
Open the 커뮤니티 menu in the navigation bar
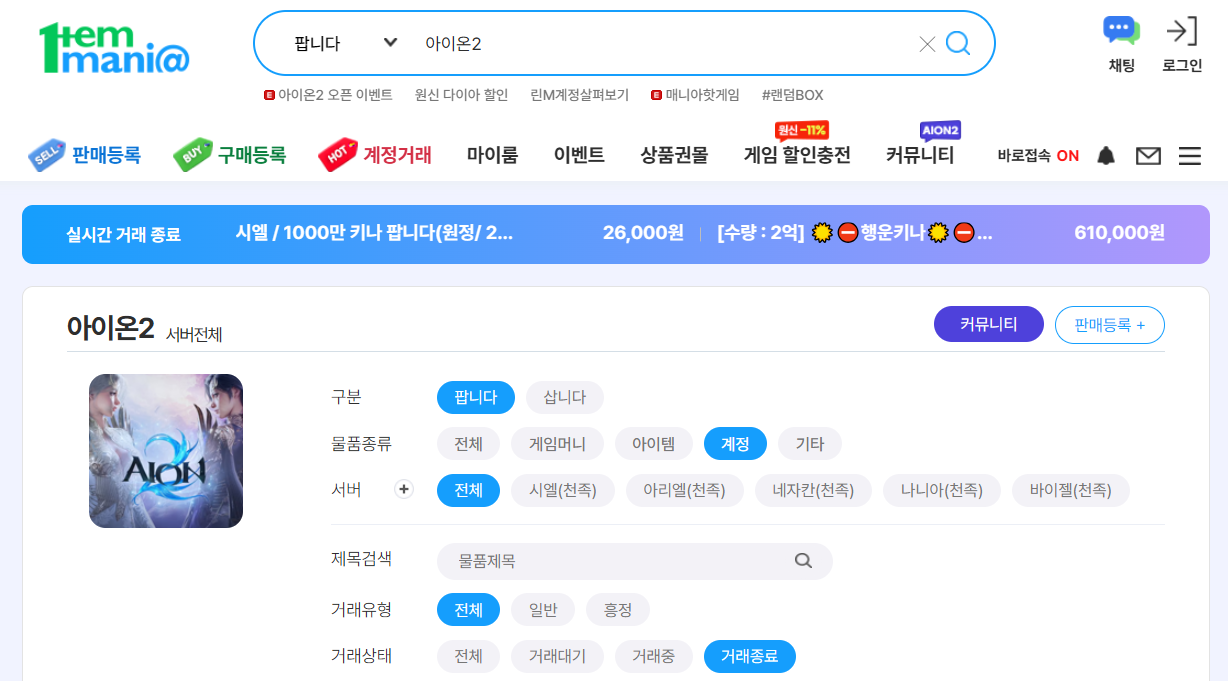[920, 156]
